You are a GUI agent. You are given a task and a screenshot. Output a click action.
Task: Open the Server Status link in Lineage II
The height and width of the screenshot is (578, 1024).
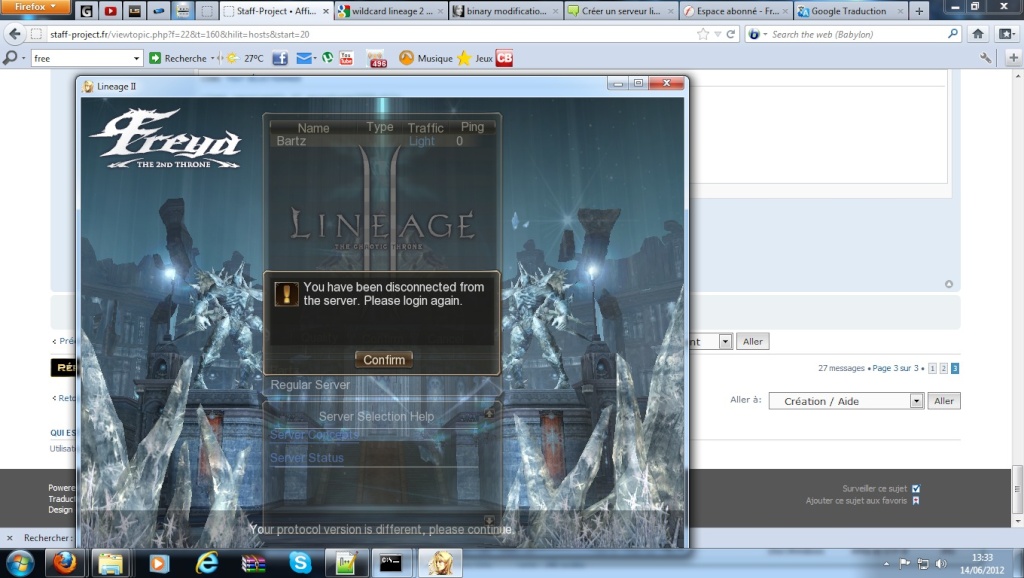[307, 458]
